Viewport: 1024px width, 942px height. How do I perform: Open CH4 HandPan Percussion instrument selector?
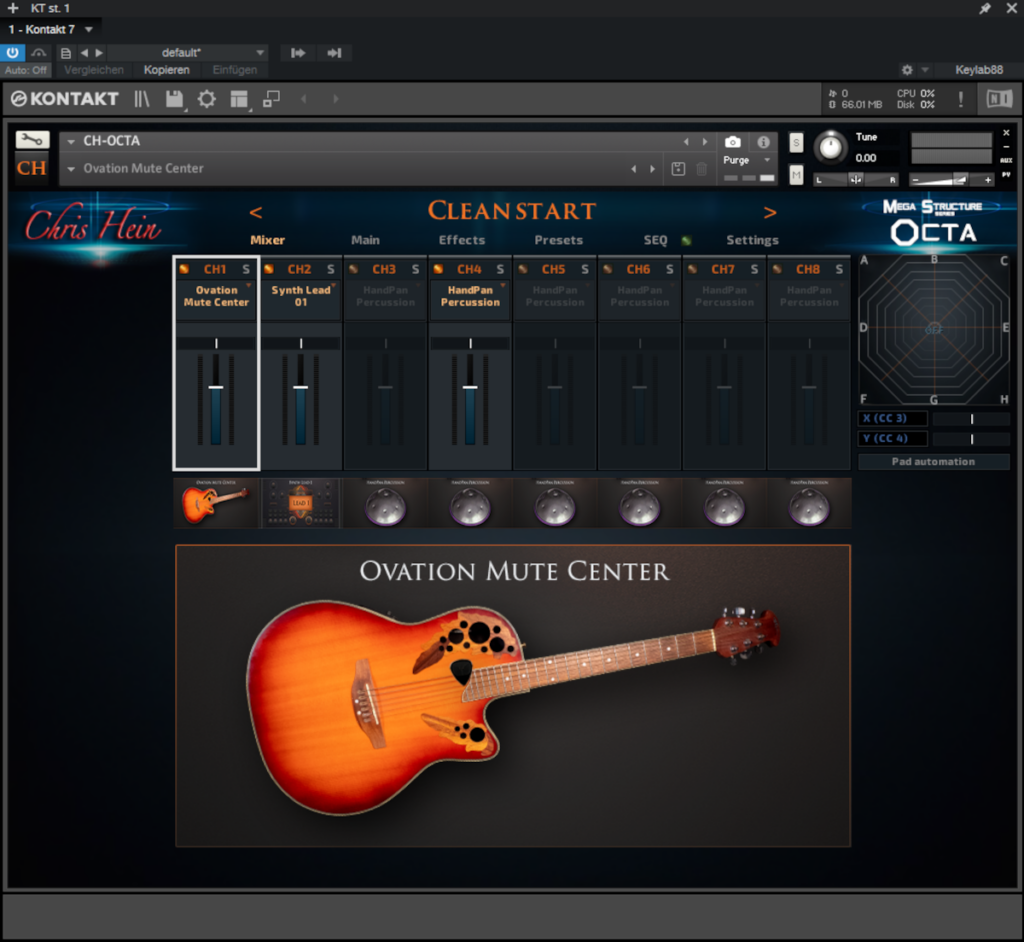tap(470, 296)
